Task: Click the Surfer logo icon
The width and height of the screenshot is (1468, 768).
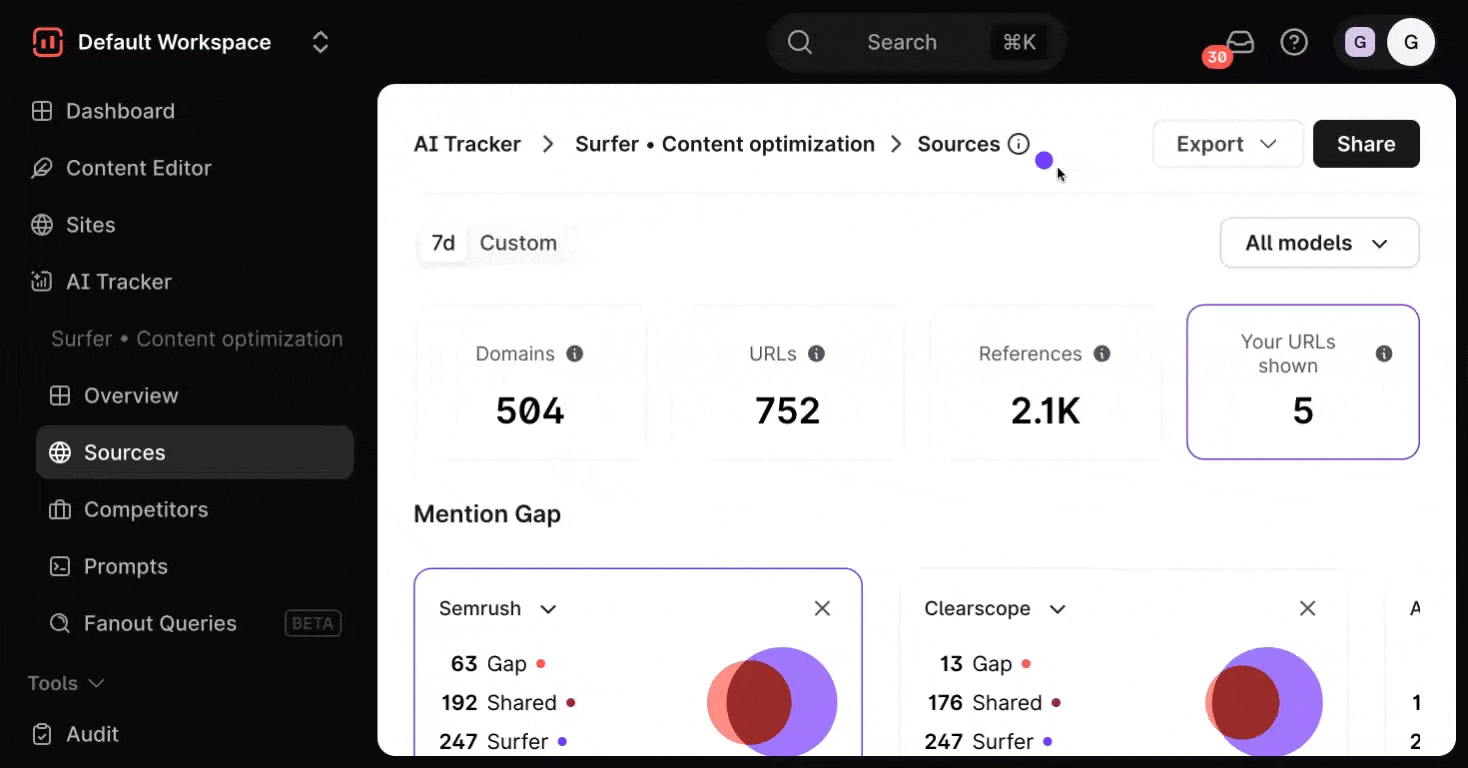Action: pos(47,42)
